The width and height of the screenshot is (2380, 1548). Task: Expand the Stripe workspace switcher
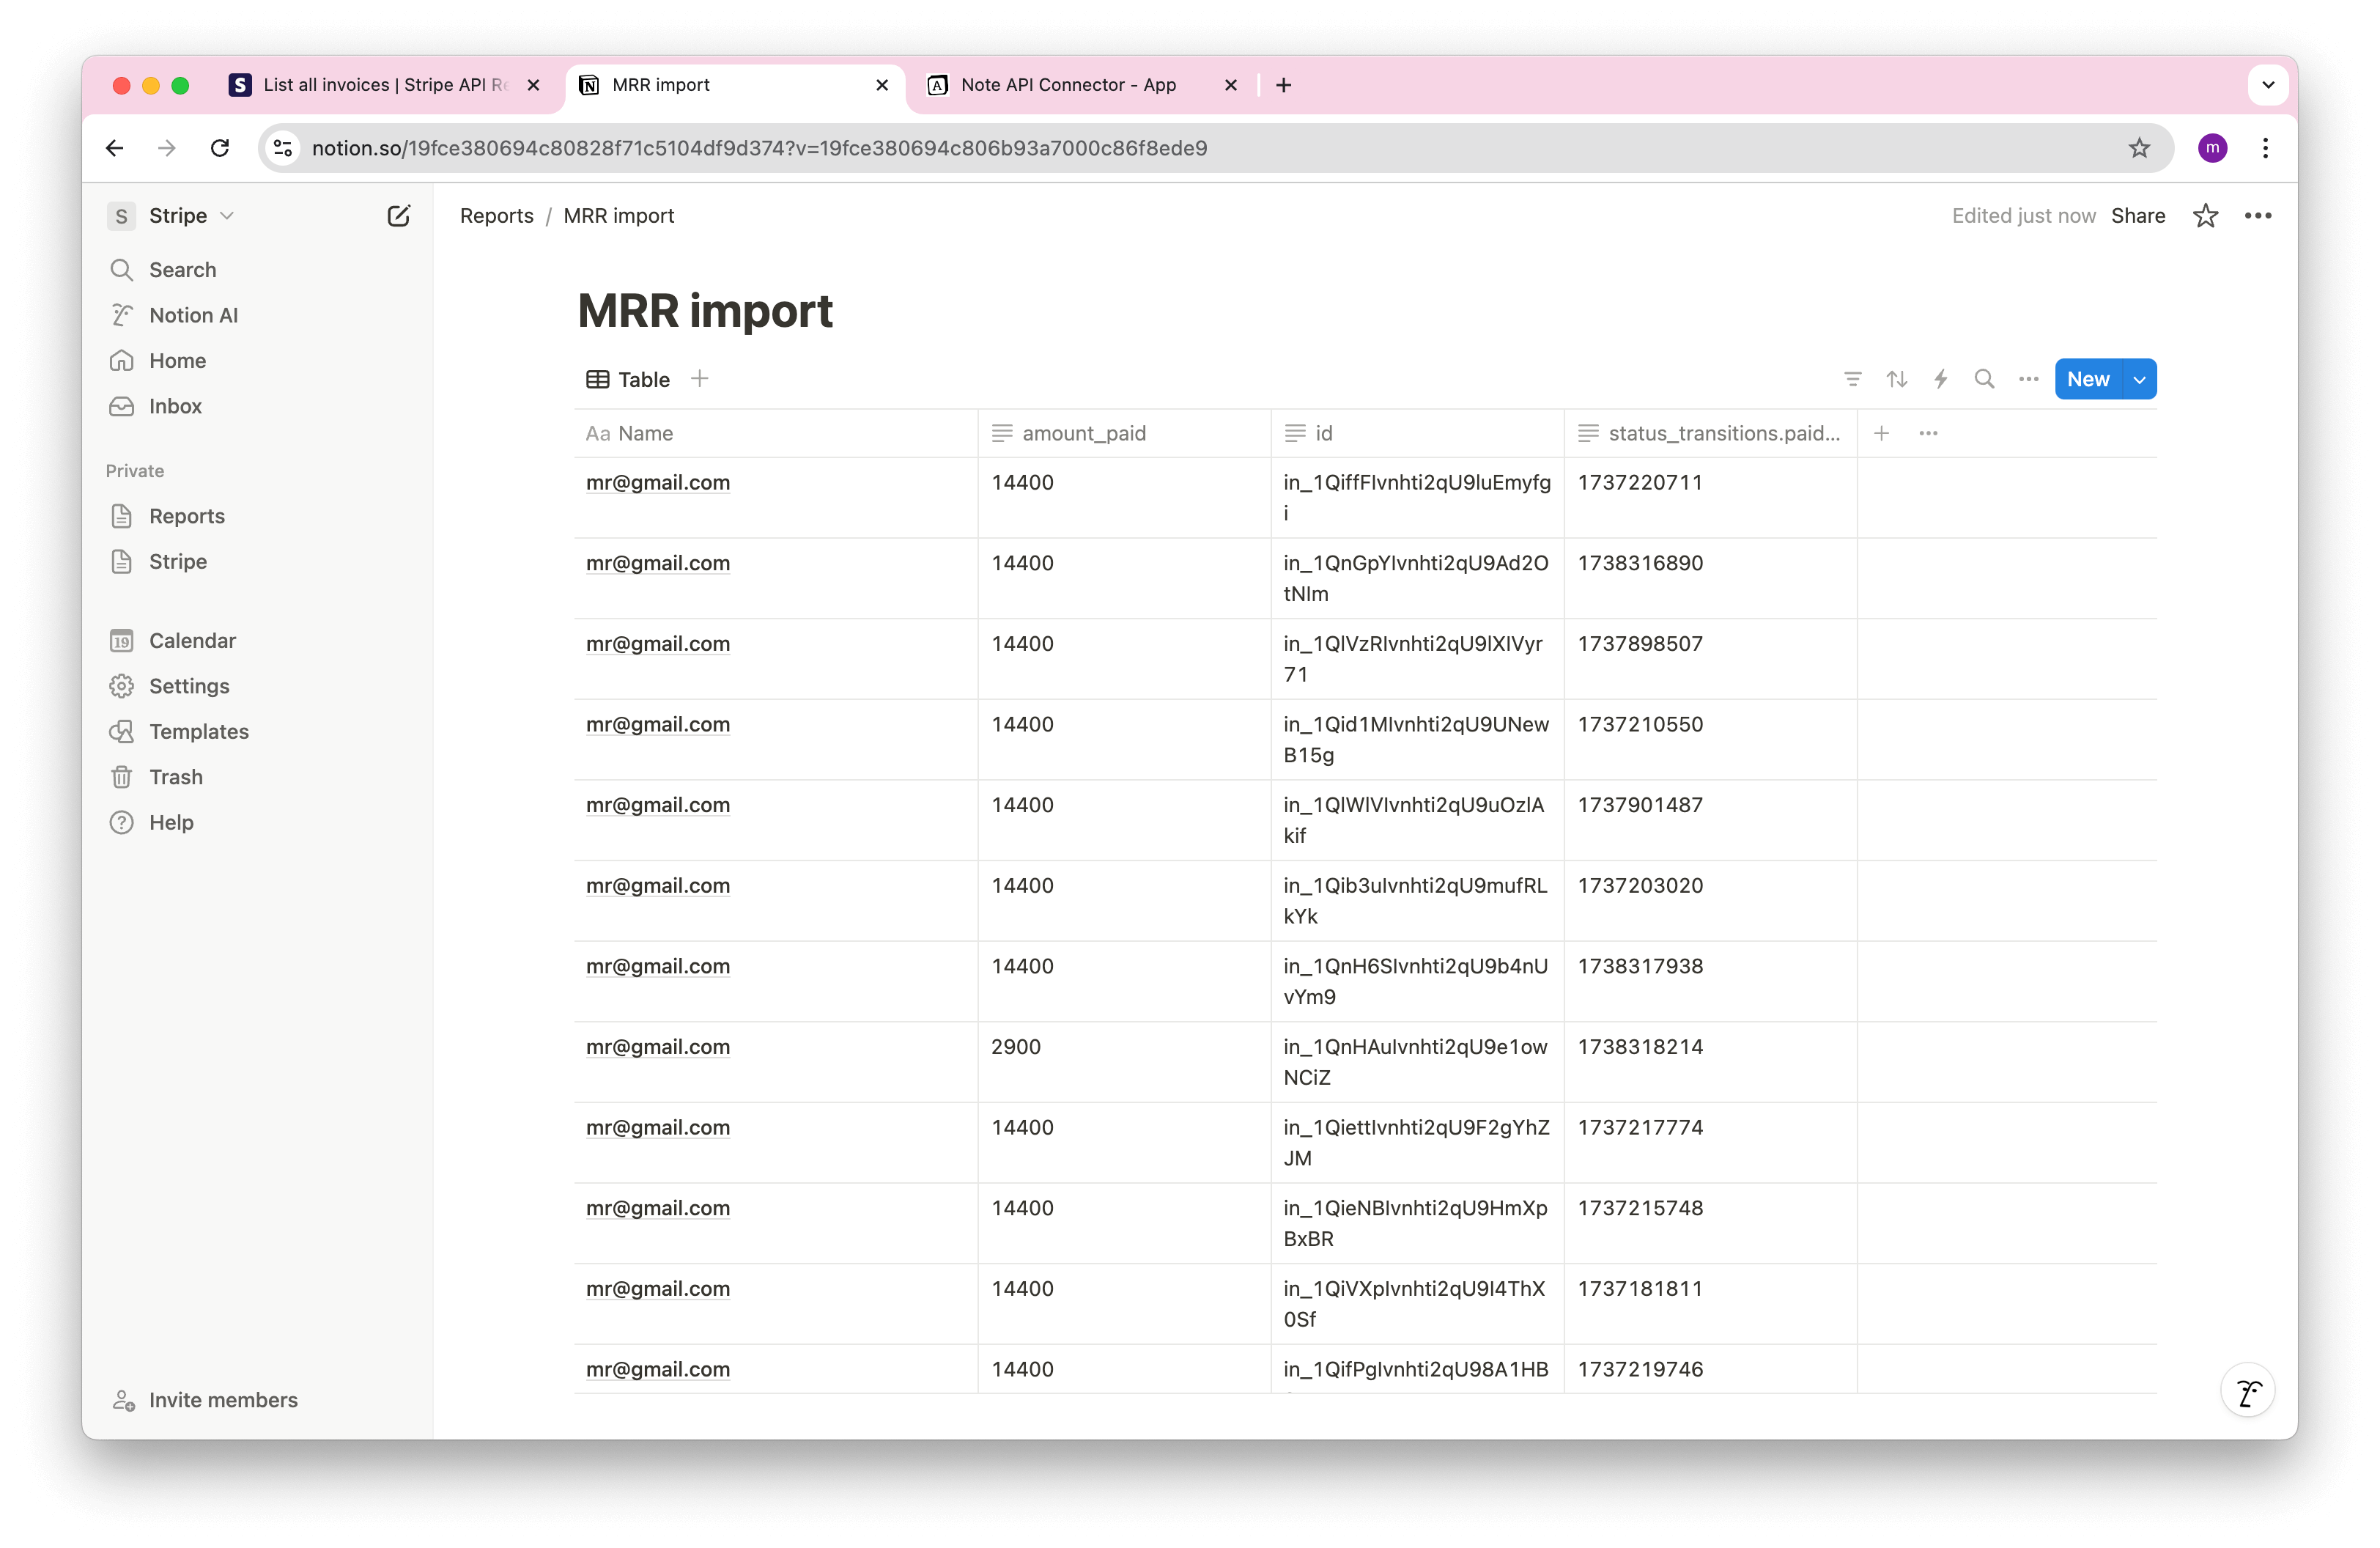(171, 216)
